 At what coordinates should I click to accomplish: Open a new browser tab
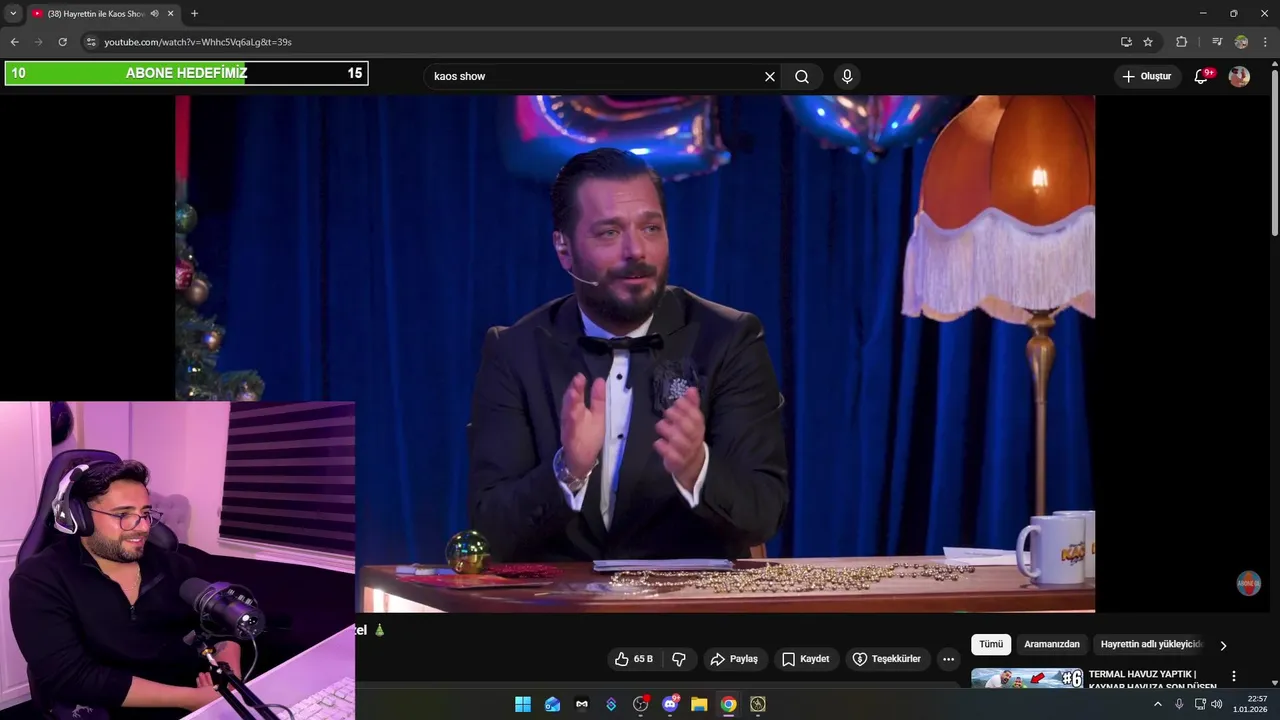tap(194, 13)
